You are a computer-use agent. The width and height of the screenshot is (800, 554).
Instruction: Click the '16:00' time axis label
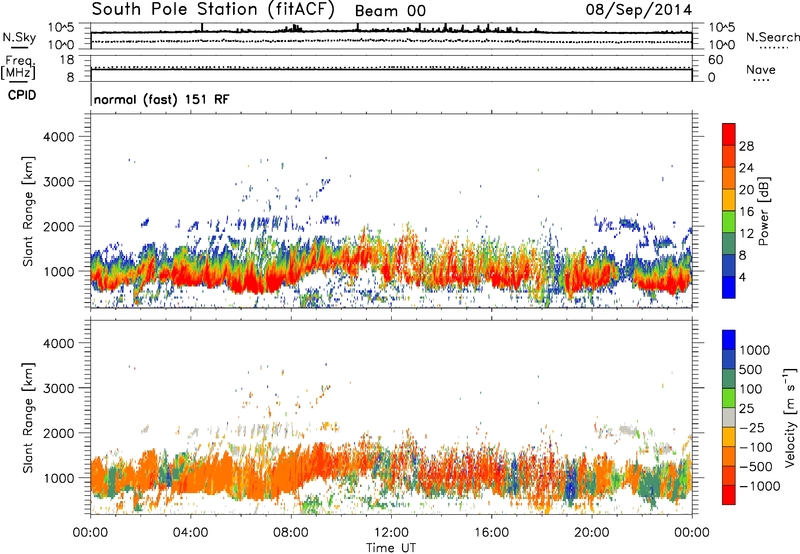(491, 533)
